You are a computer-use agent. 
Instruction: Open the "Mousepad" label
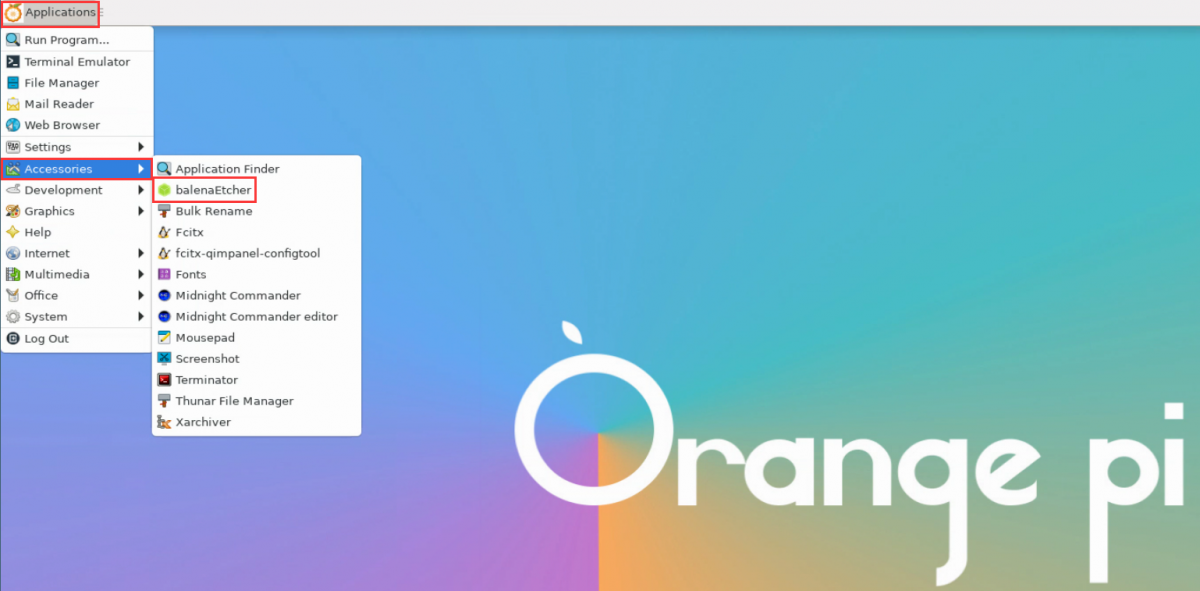coord(205,338)
